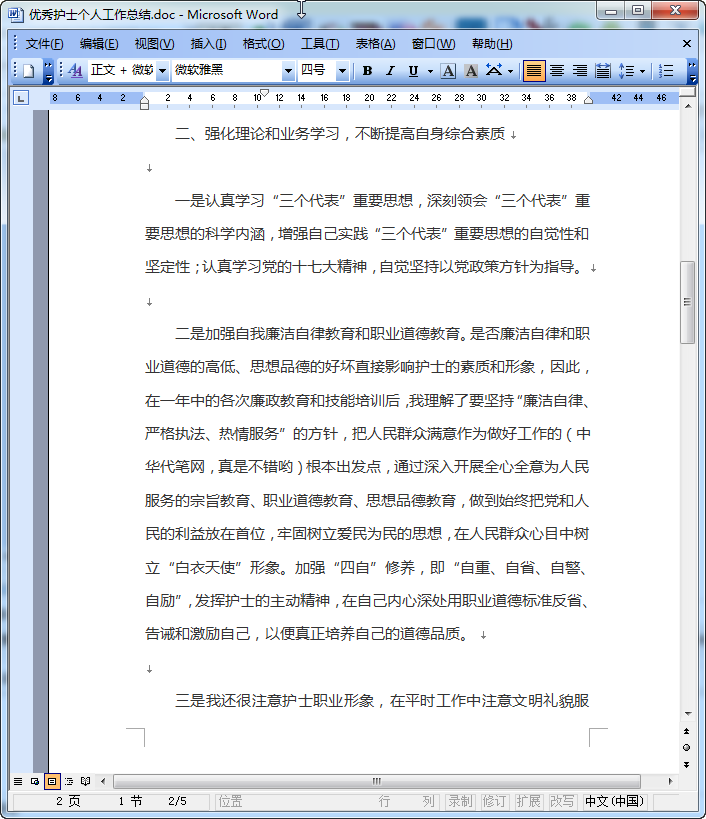The image size is (706, 819).
Task: Apply numbered list formatting
Action: (666, 71)
